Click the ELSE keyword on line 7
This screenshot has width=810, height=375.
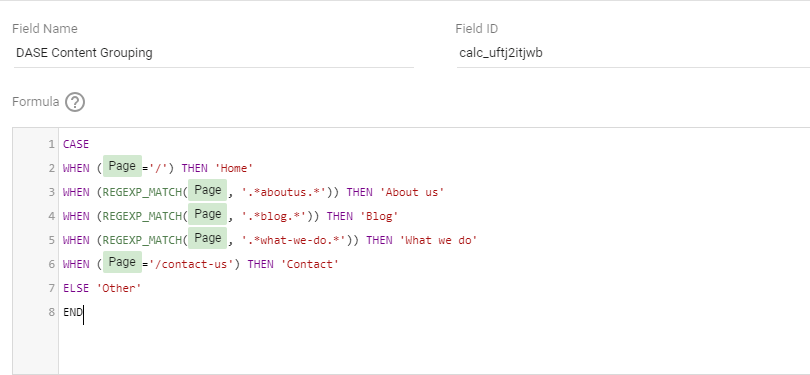(x=76, y=288)
